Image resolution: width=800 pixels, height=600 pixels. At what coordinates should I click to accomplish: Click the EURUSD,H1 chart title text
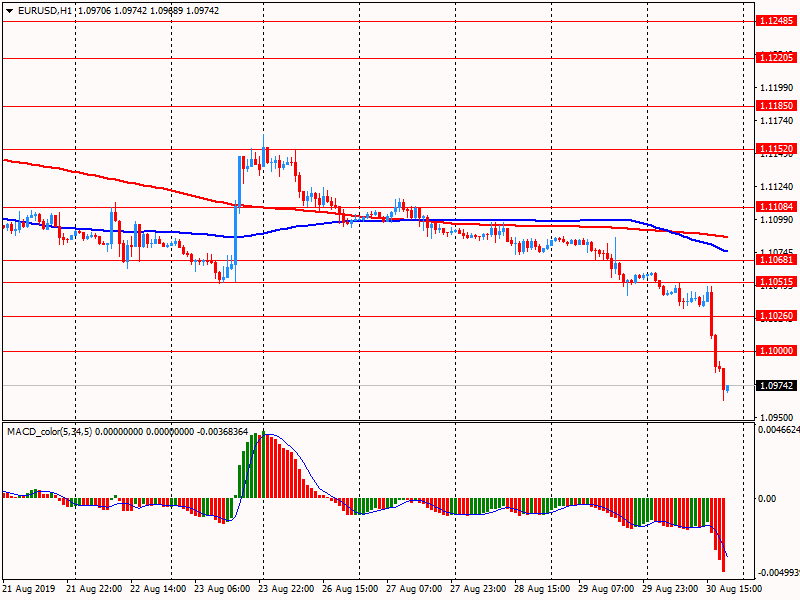(x=44, y=11)
